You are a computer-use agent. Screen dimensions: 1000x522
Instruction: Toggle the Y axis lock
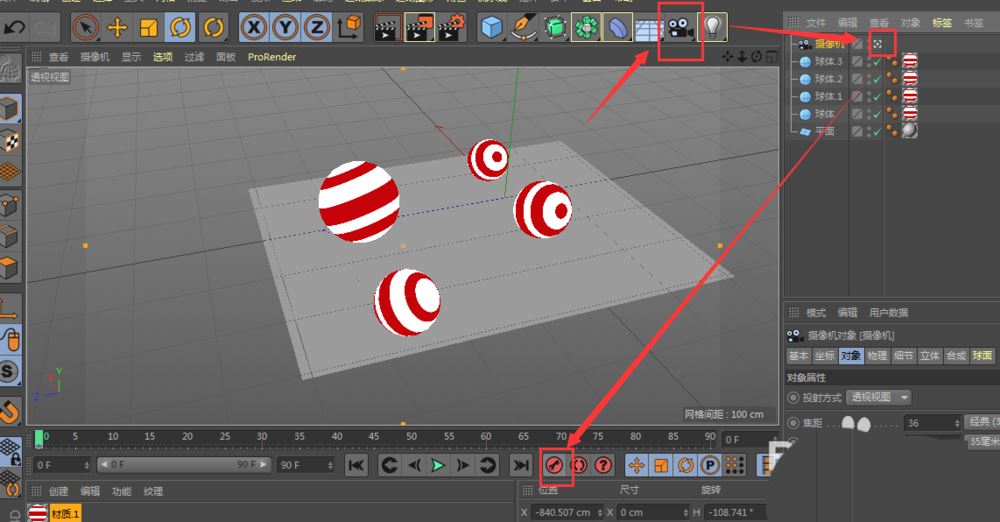[286, 28]
